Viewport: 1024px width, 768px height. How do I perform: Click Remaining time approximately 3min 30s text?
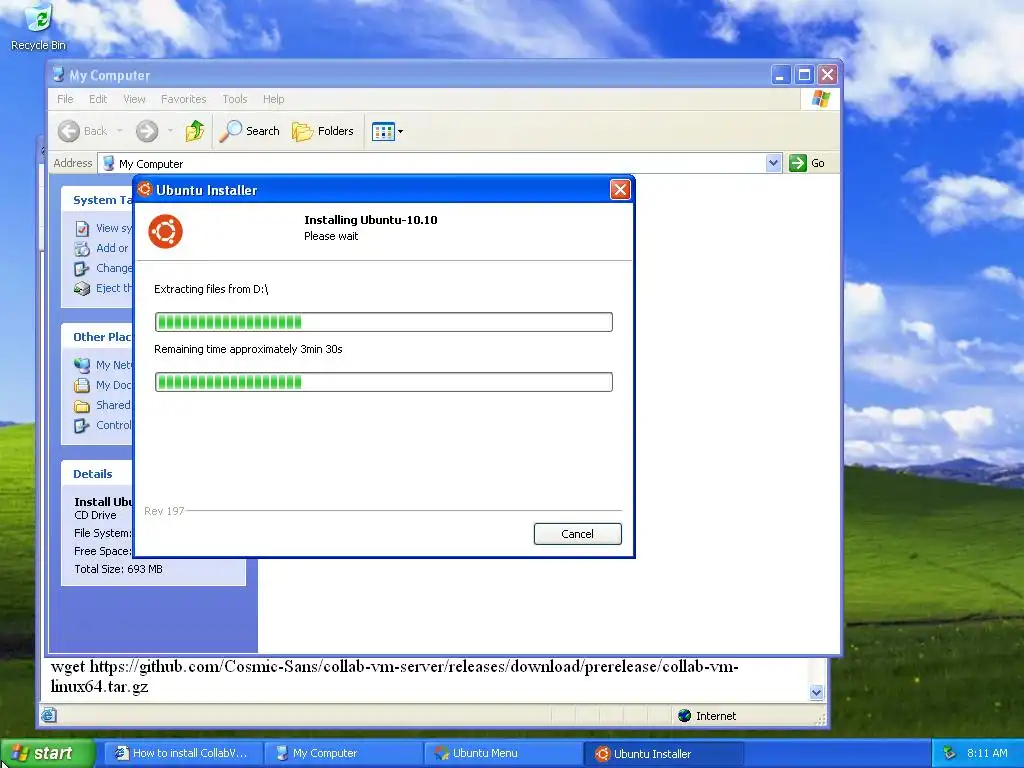pyautogui.click(x=248, y=349)
